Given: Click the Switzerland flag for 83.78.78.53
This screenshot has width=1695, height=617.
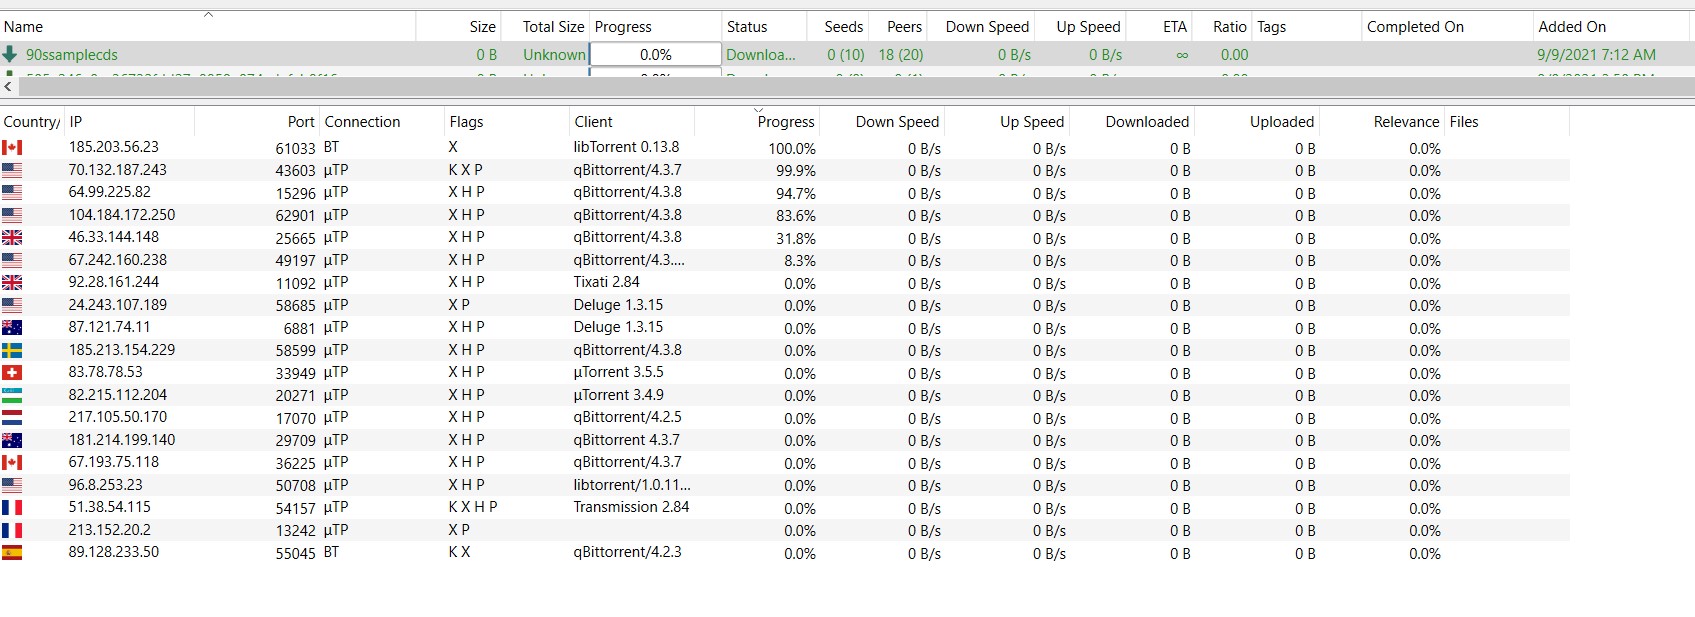Looking at the screenshot, I should click(x=12, y=372).
